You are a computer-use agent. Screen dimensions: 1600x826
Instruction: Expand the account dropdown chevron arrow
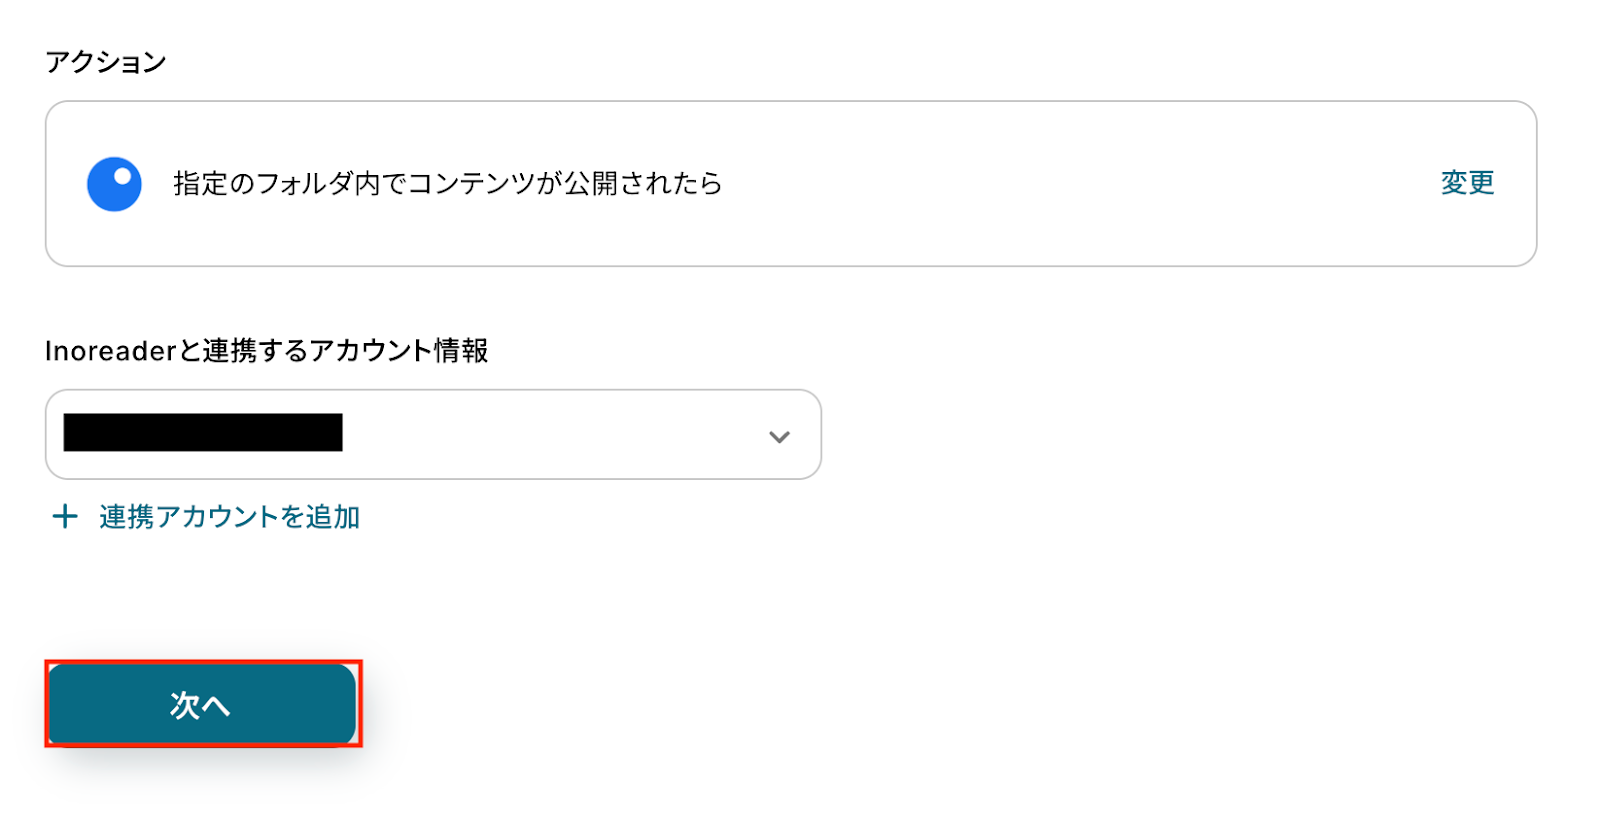click(779, 436)
